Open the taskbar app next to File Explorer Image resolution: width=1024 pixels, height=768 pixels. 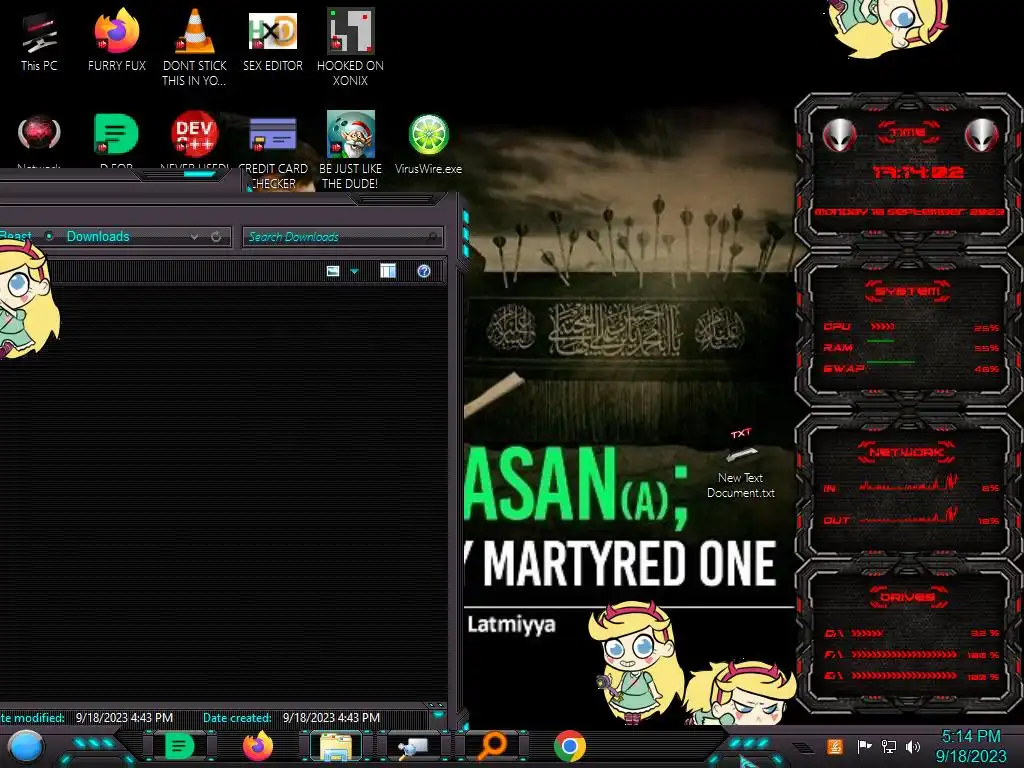[413, 747]
